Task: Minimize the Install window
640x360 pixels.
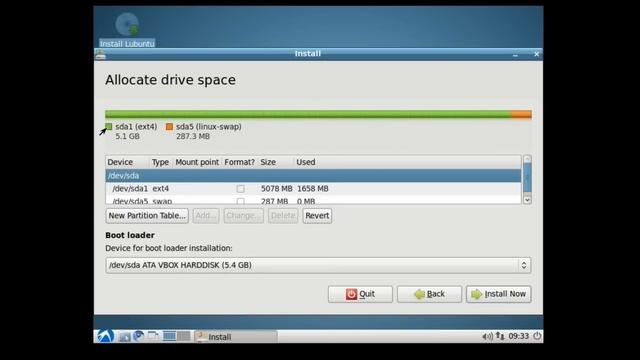Action: (x=516, y=54)
